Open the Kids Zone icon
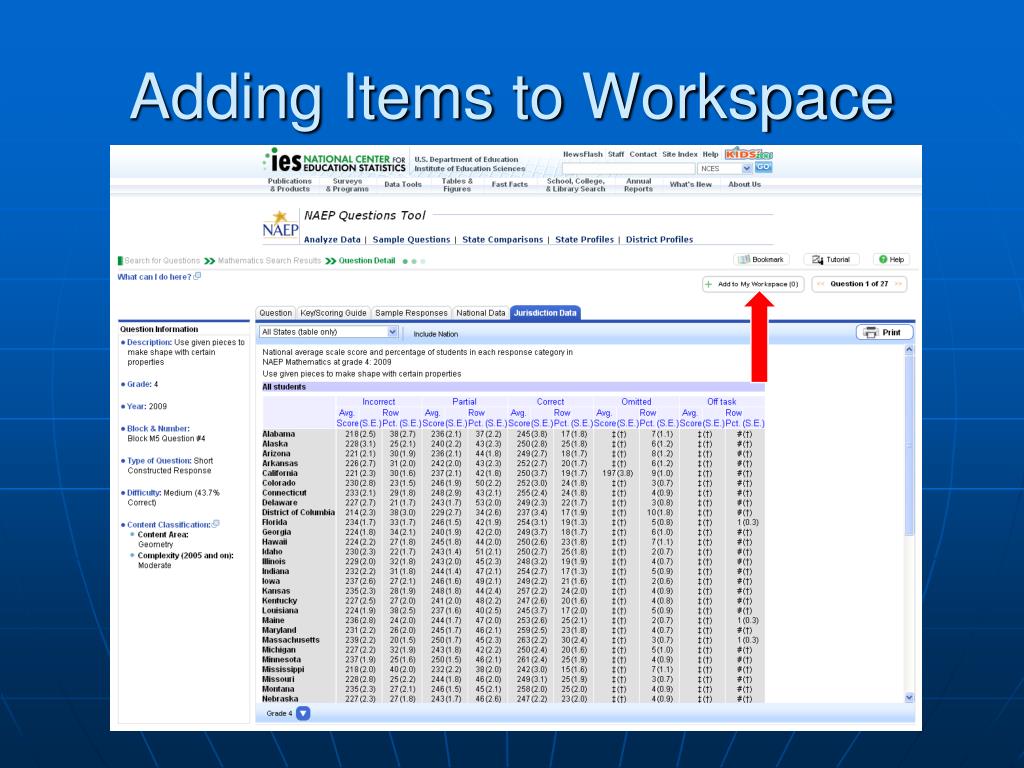1024x768 pixels. pyautogui.click(x=748, y=154)
